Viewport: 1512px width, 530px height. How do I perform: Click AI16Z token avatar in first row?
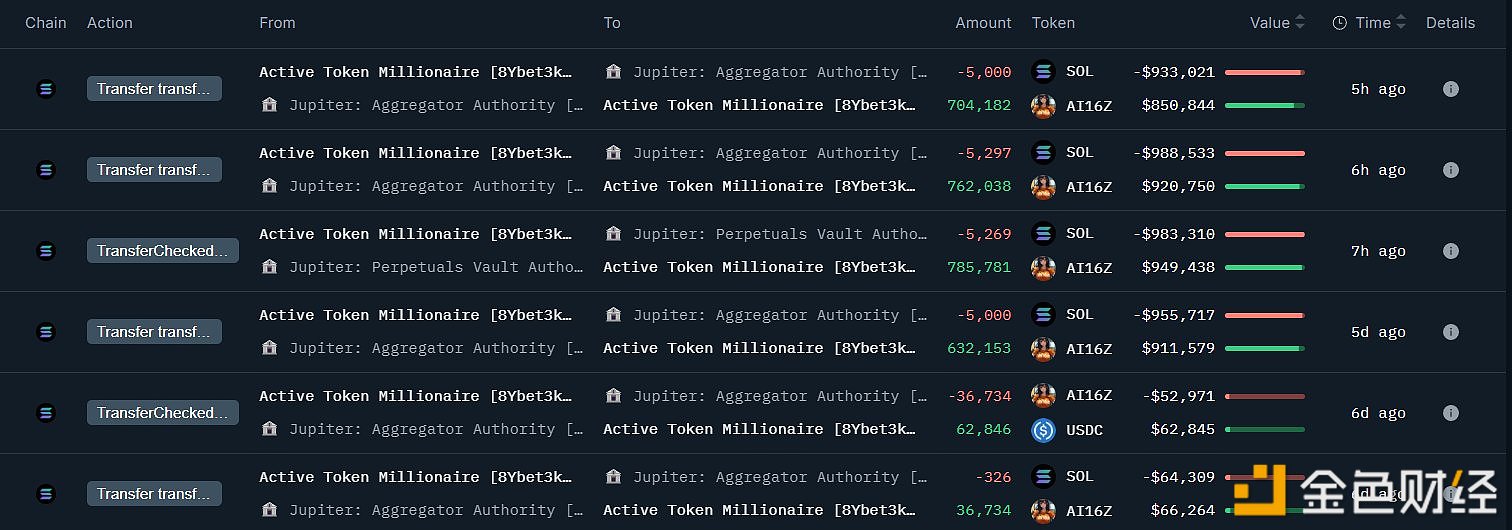[x=1043, y=106]
